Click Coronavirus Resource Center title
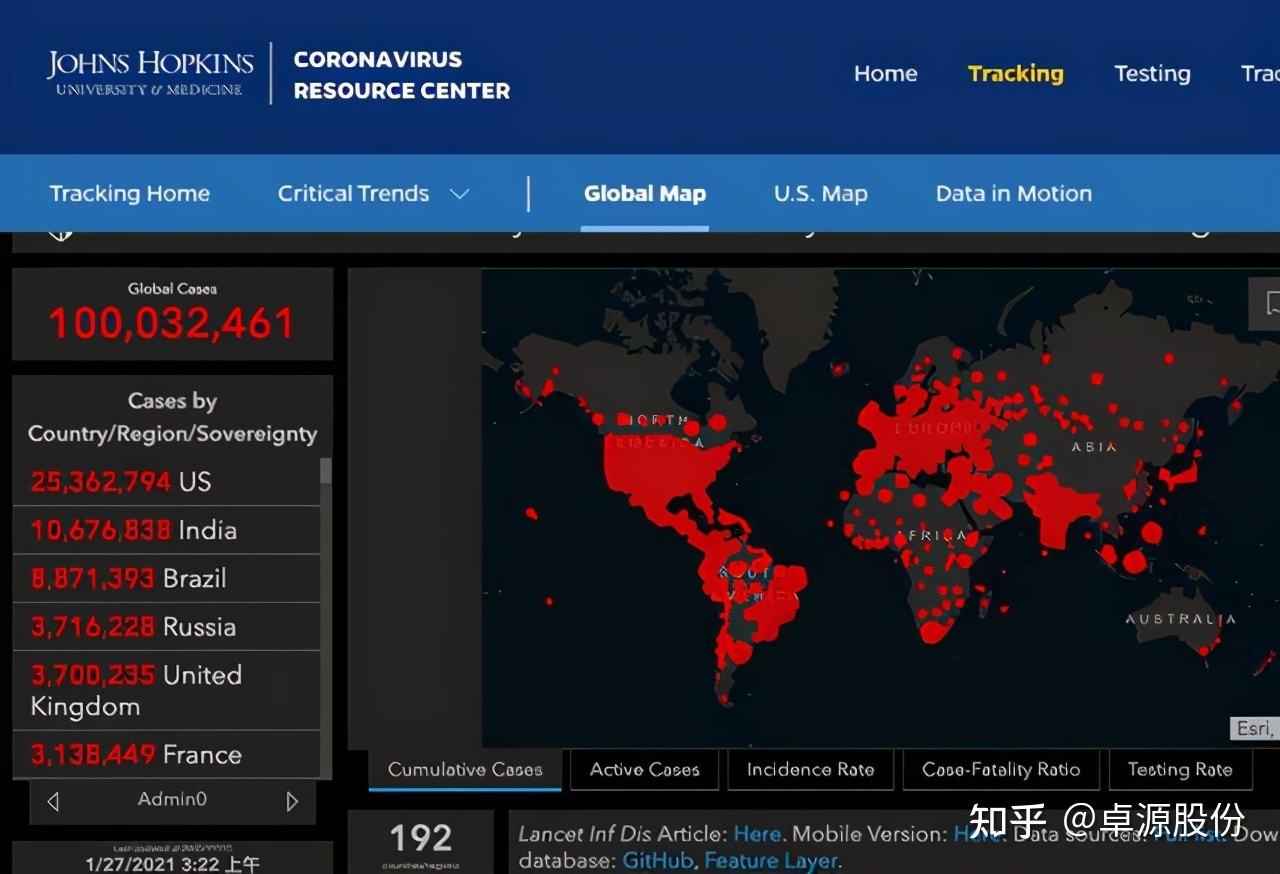The image size is (1280, 874). (402, 75)
